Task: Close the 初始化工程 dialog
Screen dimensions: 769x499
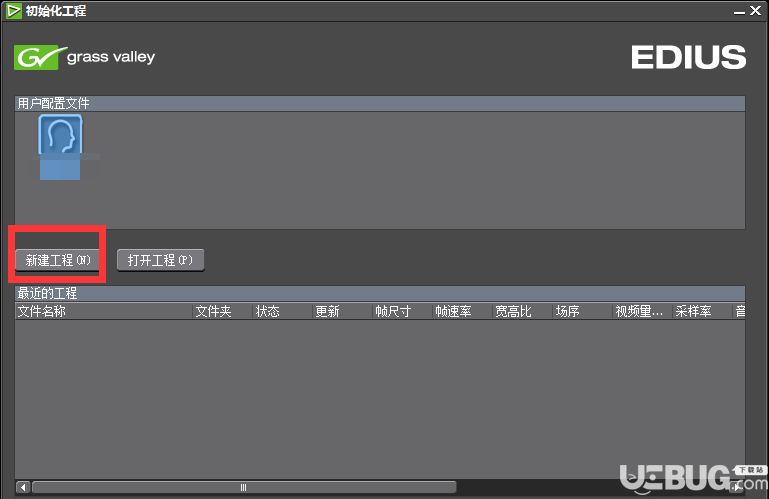Action: 756,10
